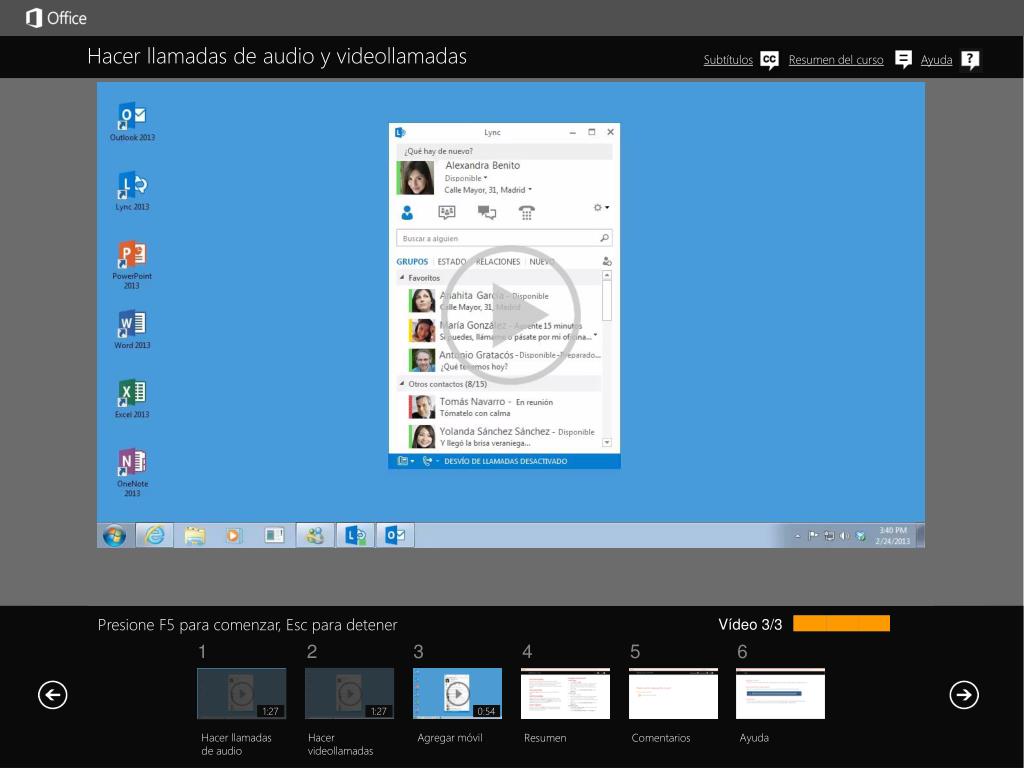The image size is (1024, 768).
Task: Open the dropdown arrow beside the gear
Action: coord(607,208)
